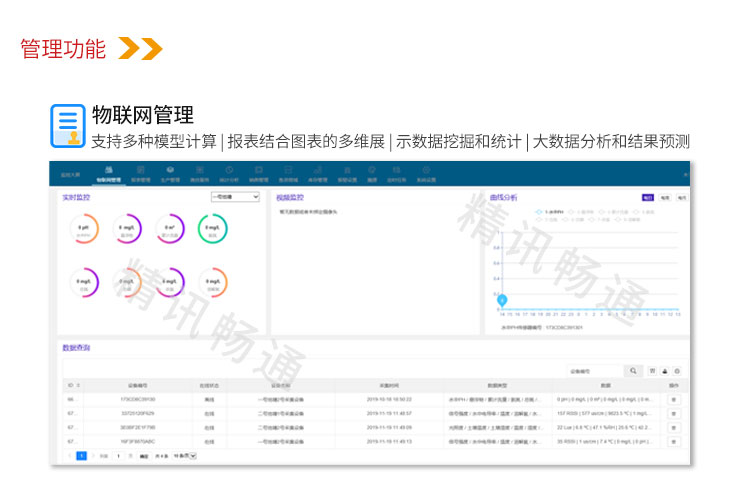Viewport: 750px width, 493px height.
Task: Click the 生产管理 cube icon in navigation
Action: (x=170, y=170)
